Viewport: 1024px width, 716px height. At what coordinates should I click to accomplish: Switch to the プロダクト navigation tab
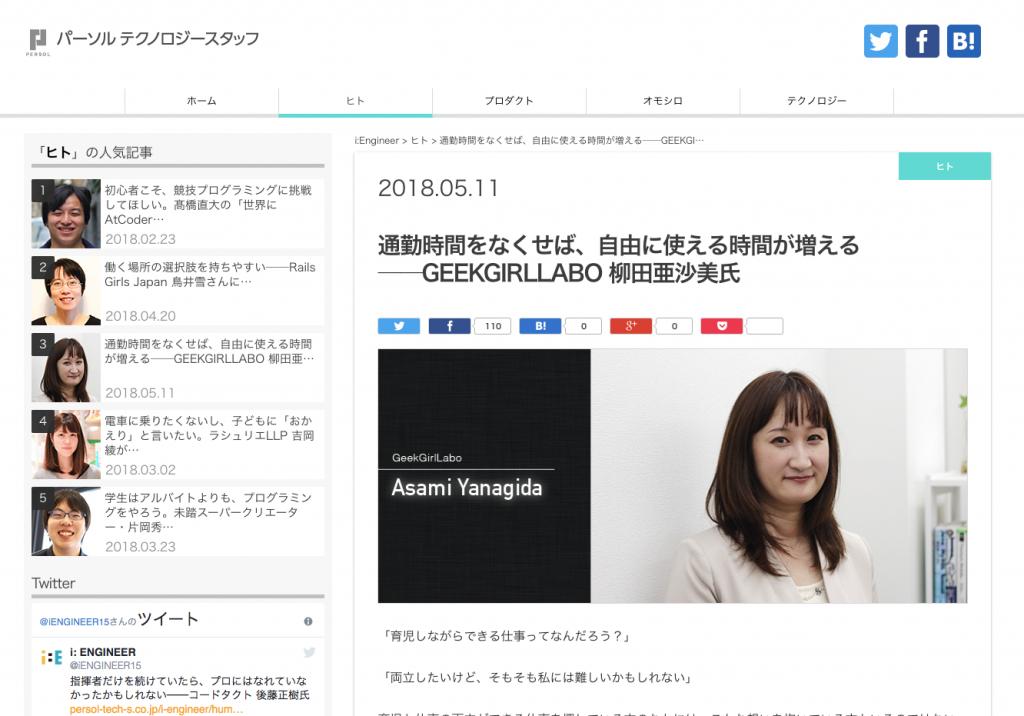coord(509,101)
